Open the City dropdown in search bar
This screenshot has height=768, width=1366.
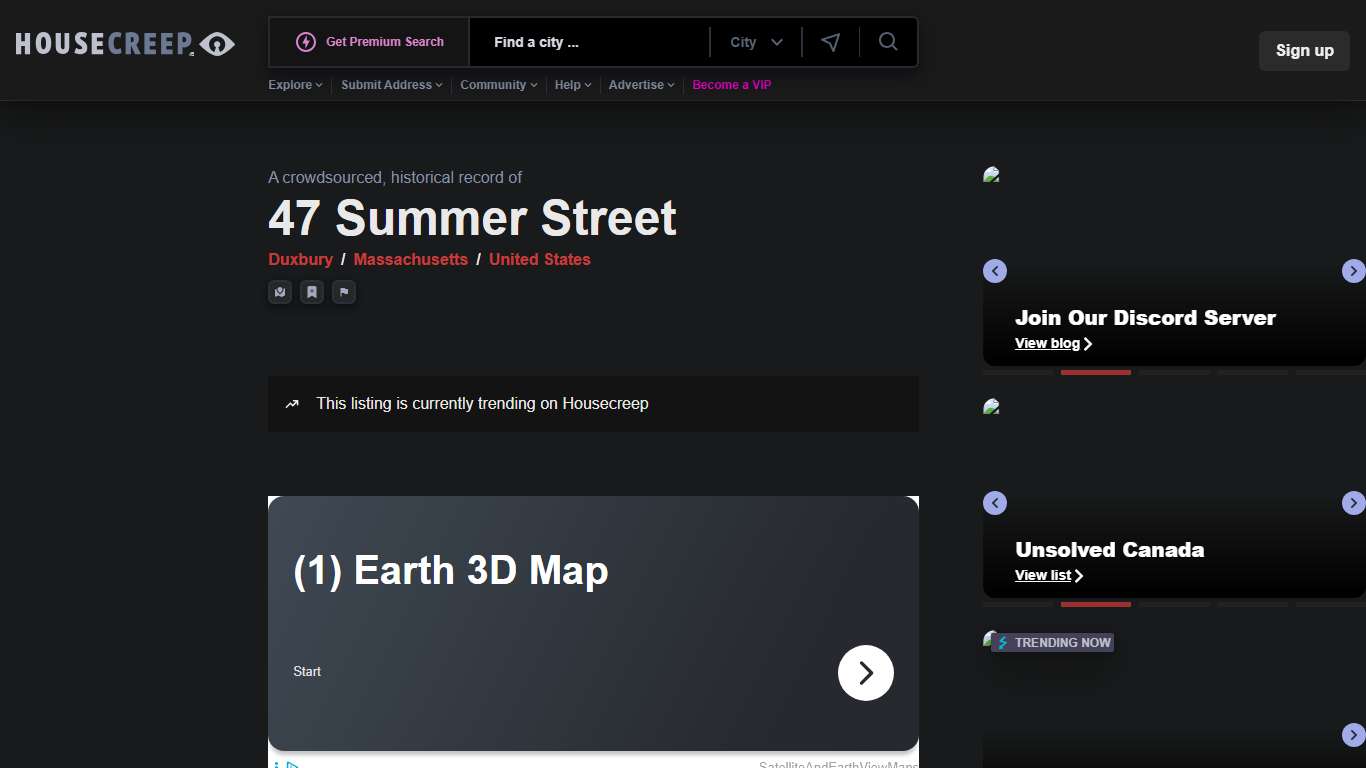click(756, 42)
